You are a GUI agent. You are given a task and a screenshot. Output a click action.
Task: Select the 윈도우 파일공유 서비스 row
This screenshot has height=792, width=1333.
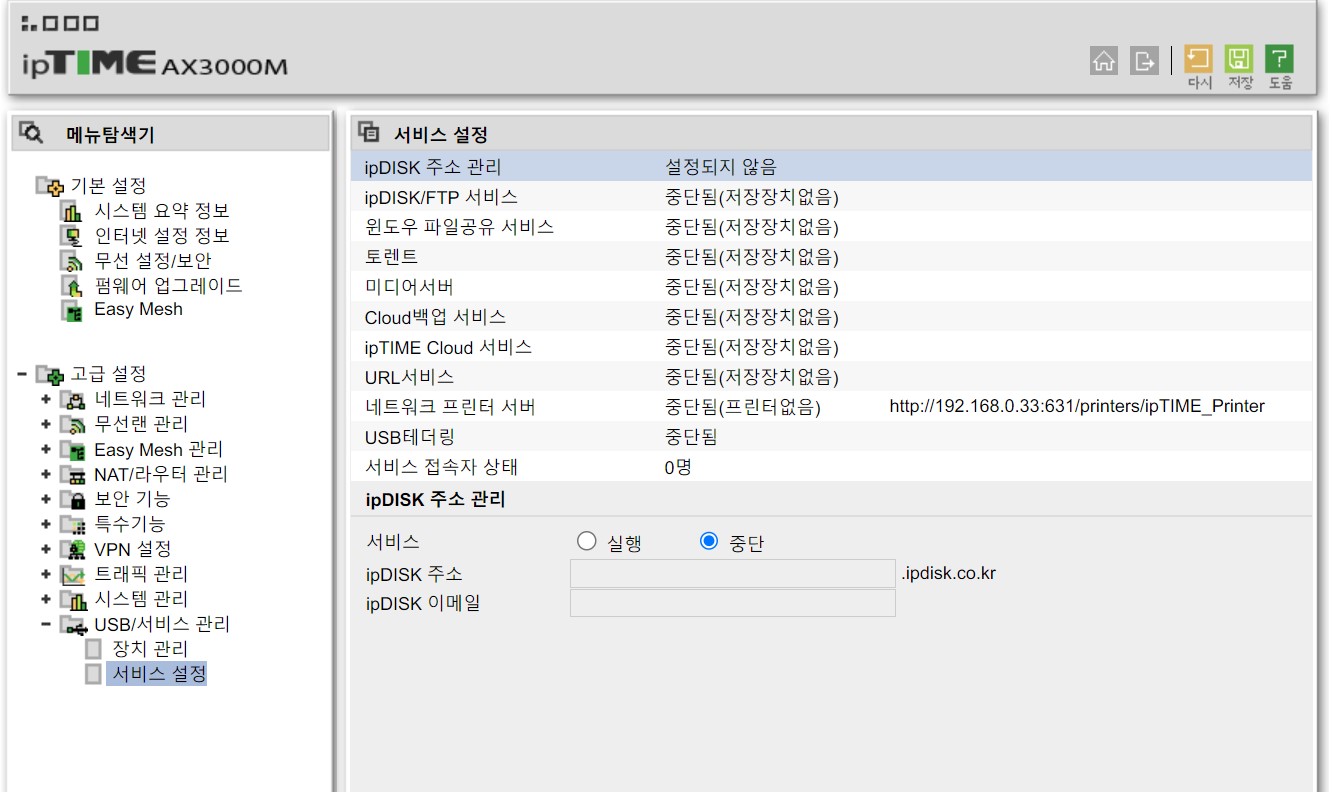pyautogui.click(x=832, y=227)
